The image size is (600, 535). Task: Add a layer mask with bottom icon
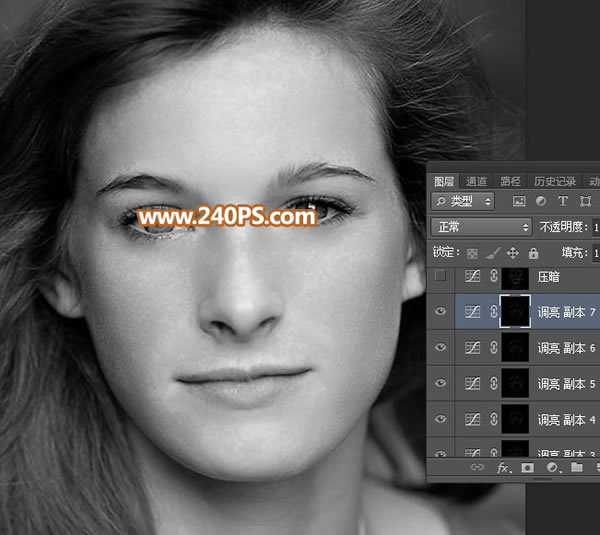pyautogui.click(x=526, y=467)
